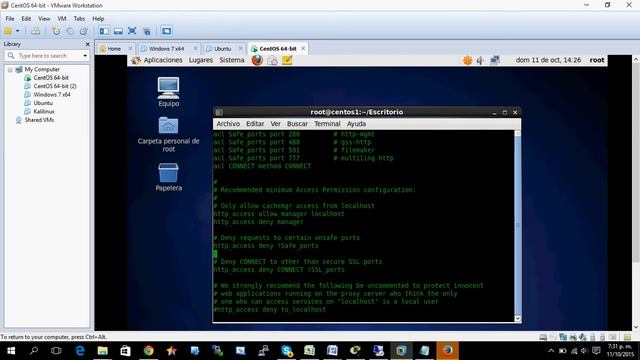Click the network connection panel icon
The image size is (640, 360).
point(495,60)
